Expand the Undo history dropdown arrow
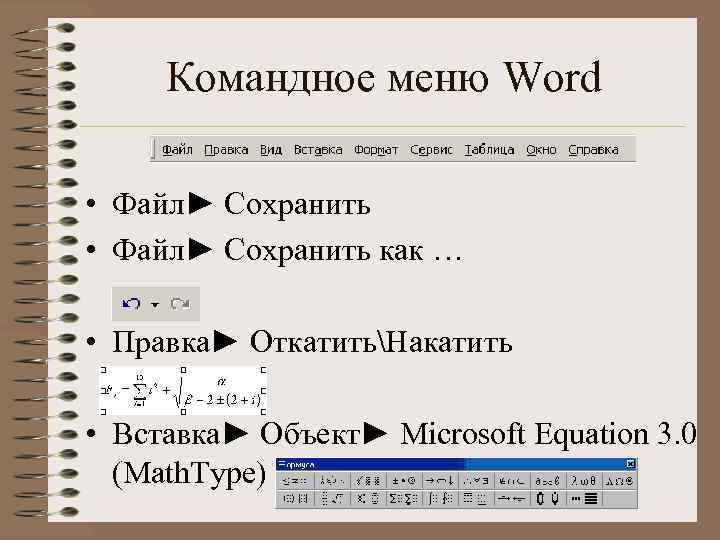 155,304
